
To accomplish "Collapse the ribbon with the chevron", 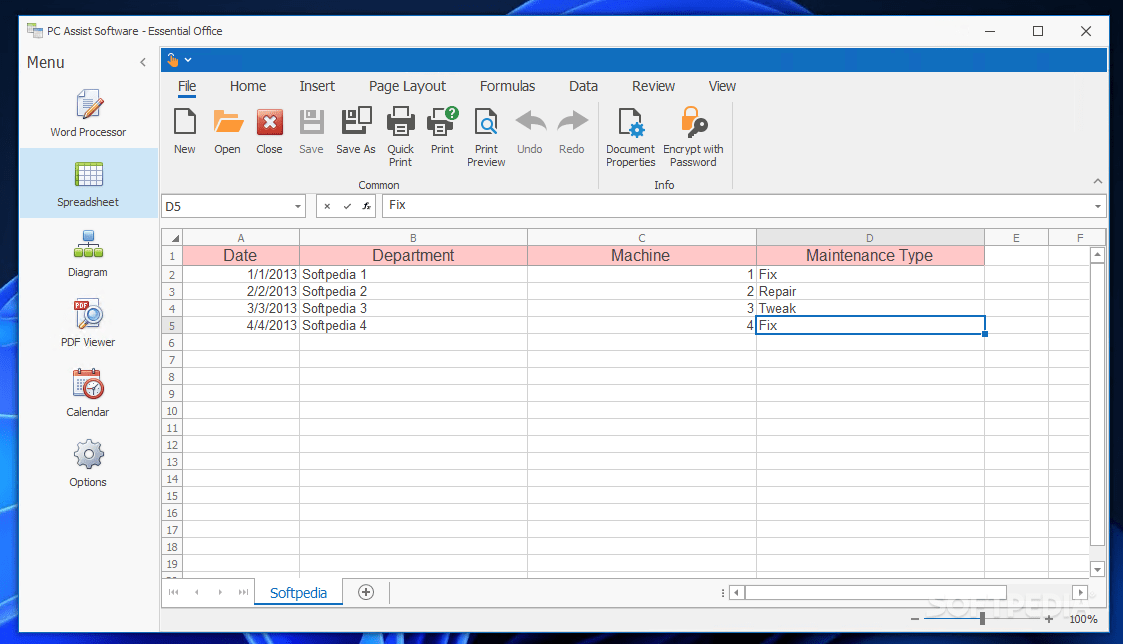I will point(1096,183).
